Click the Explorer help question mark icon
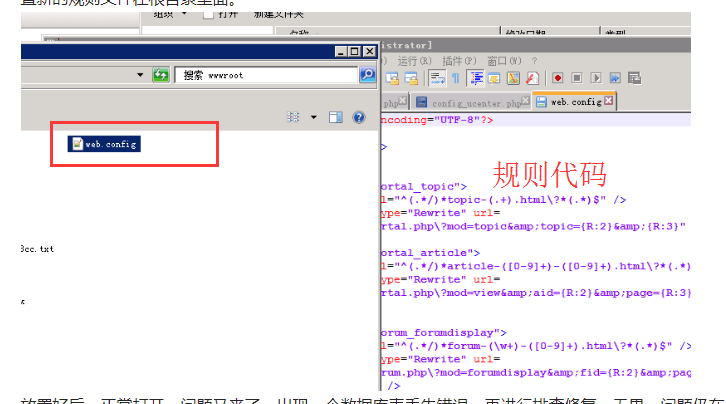 (358, 117)
